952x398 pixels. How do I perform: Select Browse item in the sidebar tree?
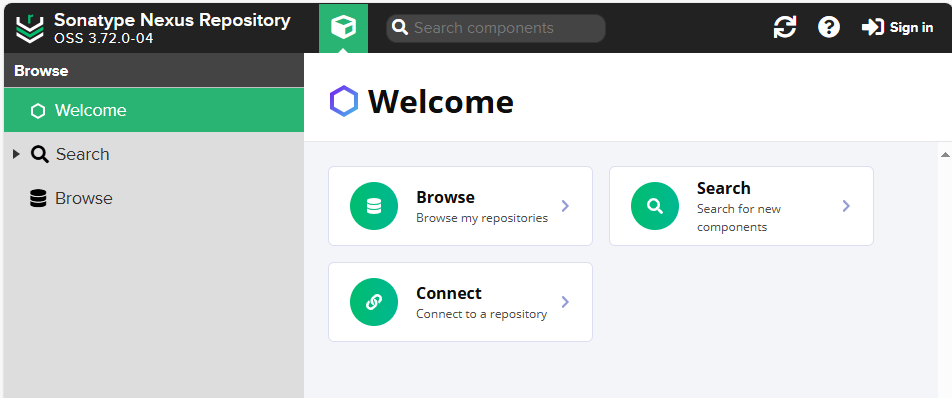pyautogui.click(x=154, y=198)
